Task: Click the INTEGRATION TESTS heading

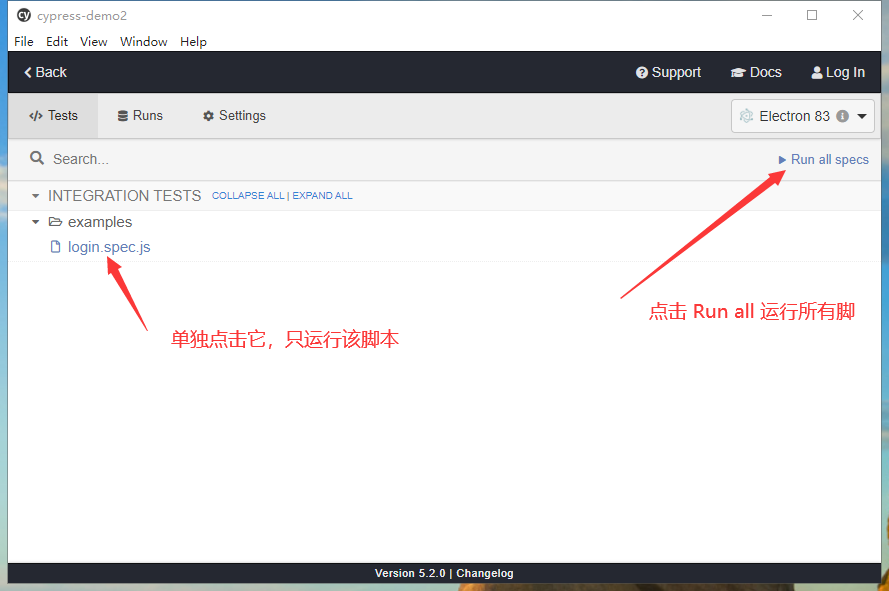Action: point(124,196)
